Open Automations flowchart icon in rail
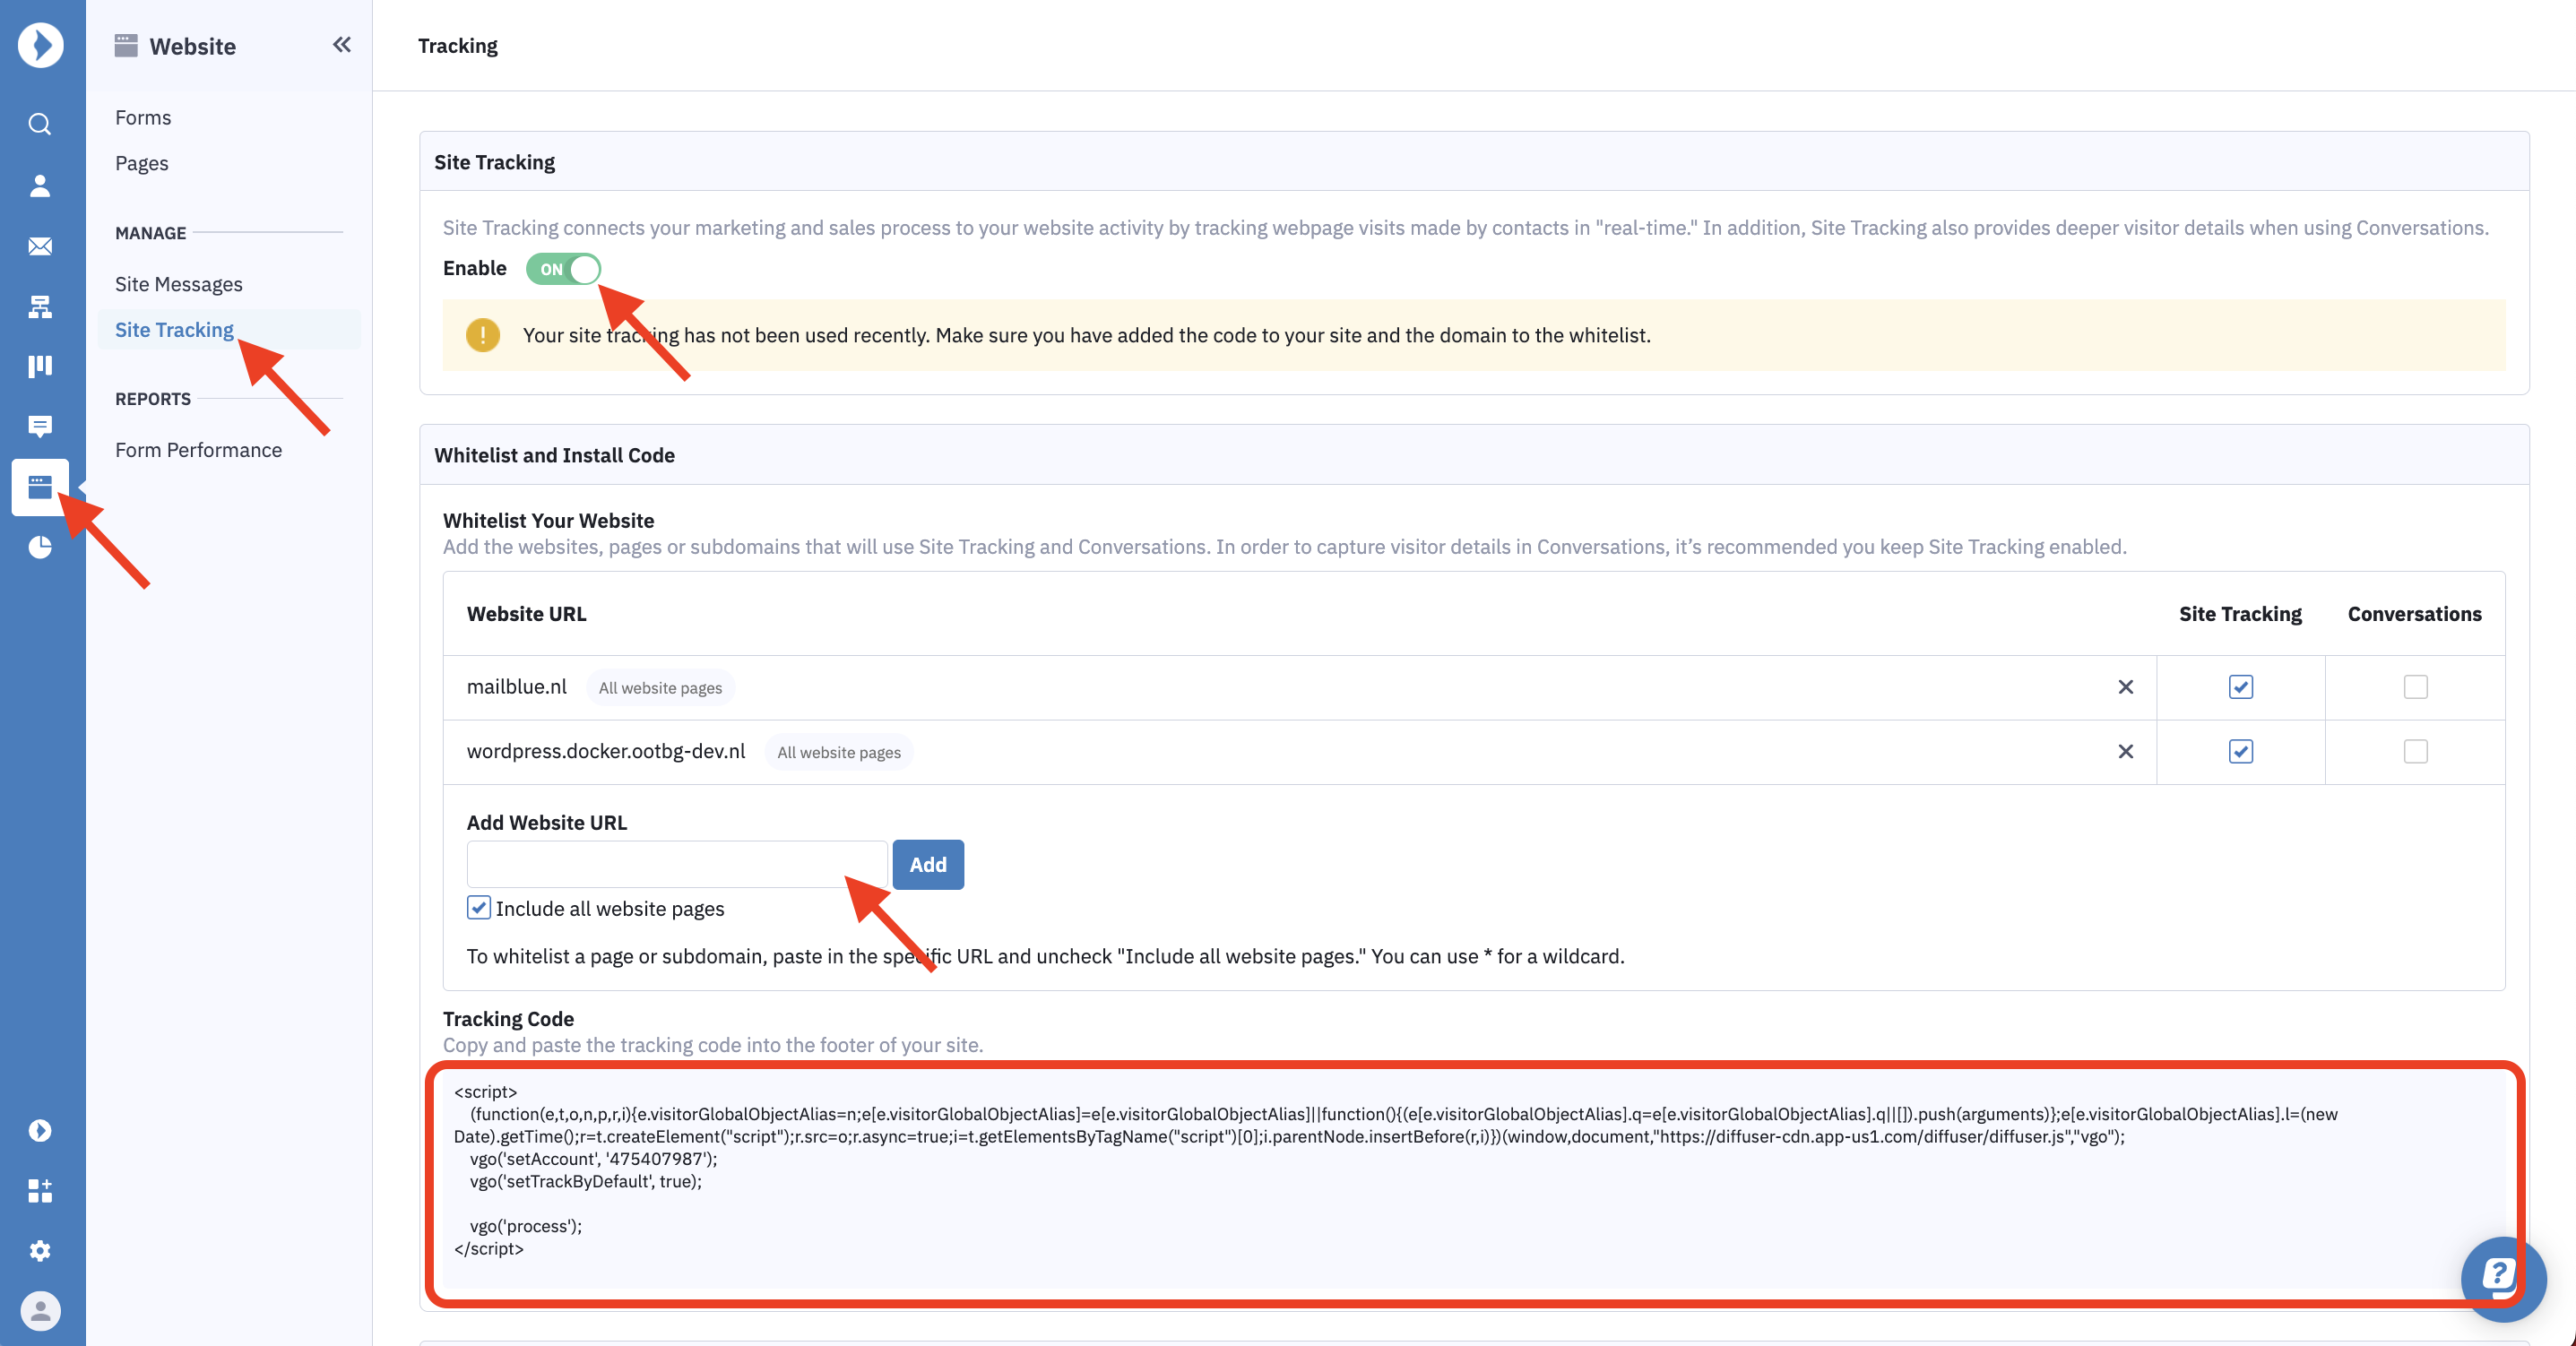The height and width of the screenshot is (1346, 2576). (x=40, y=306)
